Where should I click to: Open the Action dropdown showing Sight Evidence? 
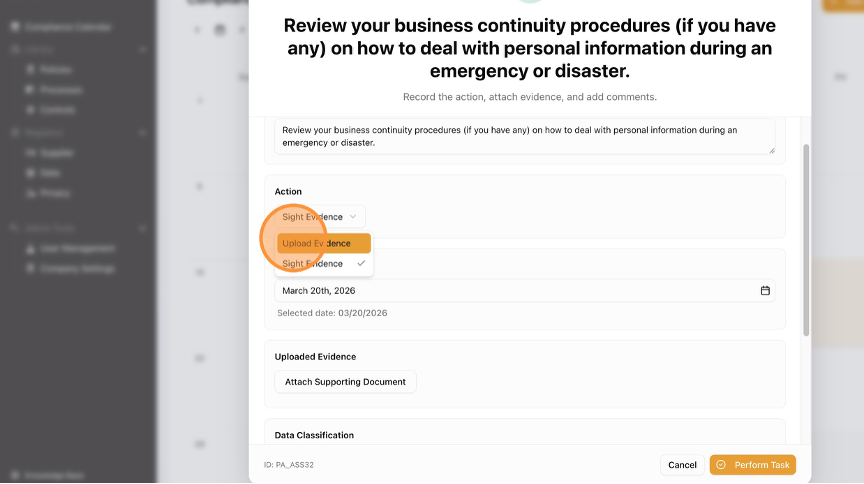tap(320, 217)
